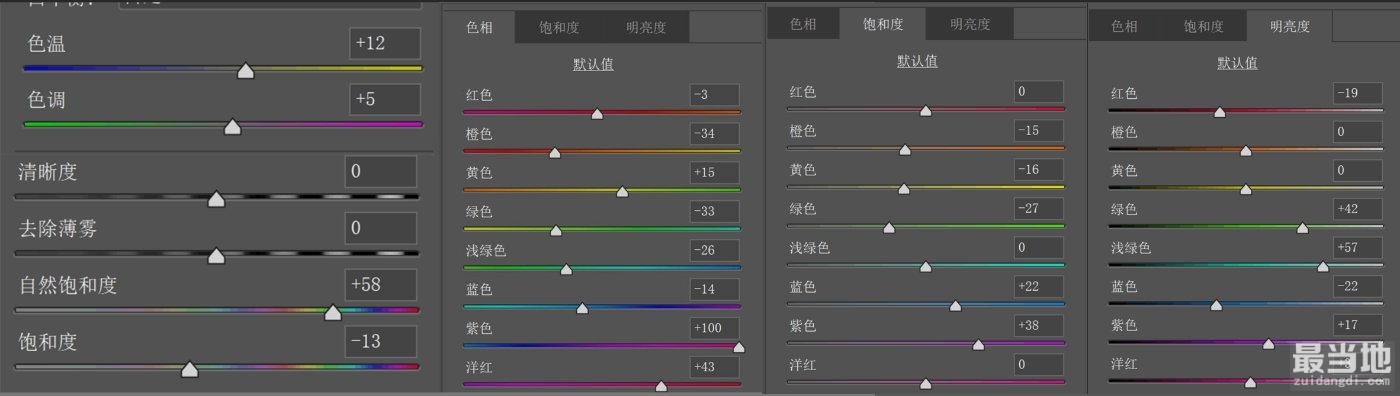The height and width of the screenshot is (396, 1400).
Task: Click the hue panel 黄色 slider handle
Action: pos(621,192)
